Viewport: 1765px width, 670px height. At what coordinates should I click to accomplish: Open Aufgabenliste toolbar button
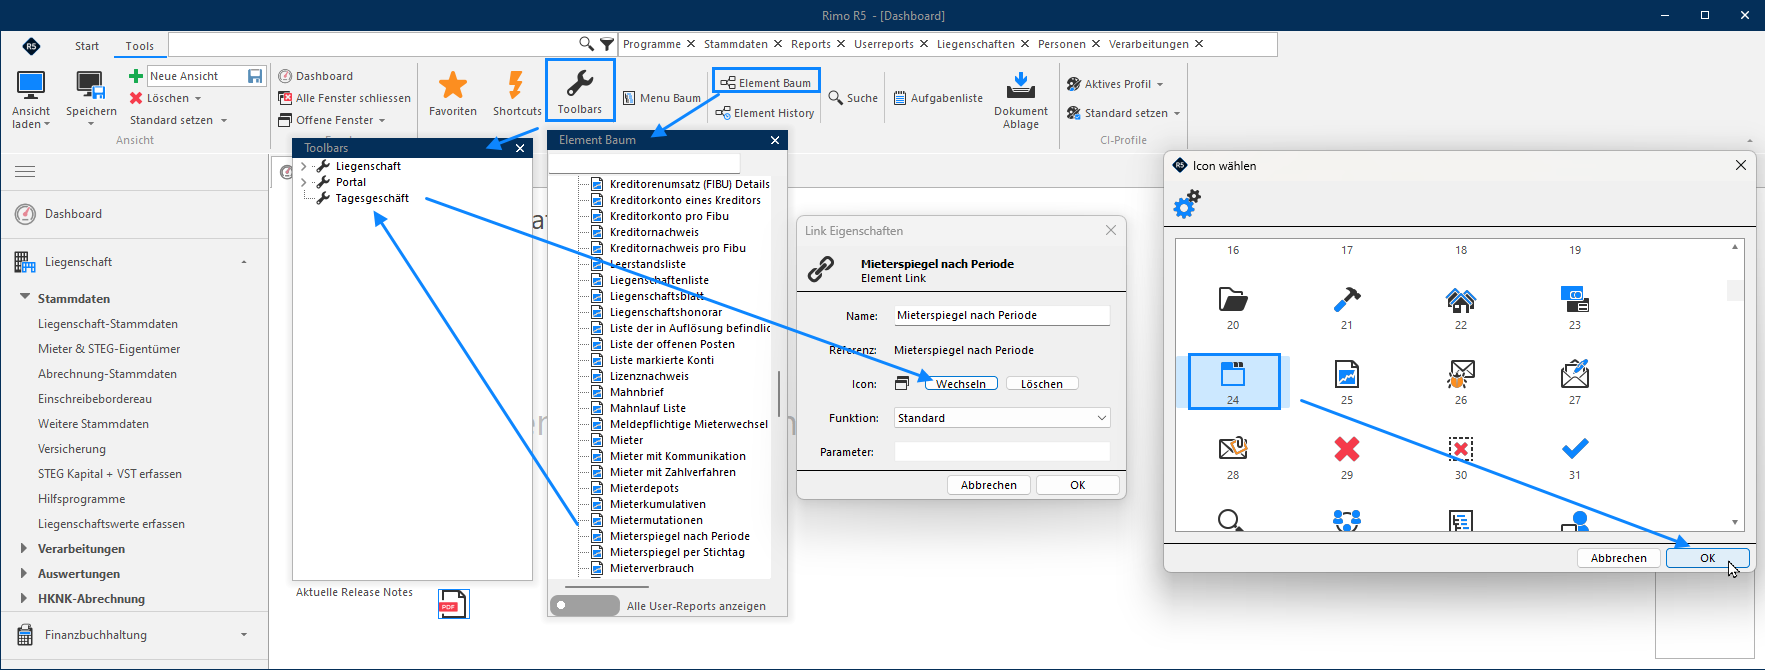point(938,98)
